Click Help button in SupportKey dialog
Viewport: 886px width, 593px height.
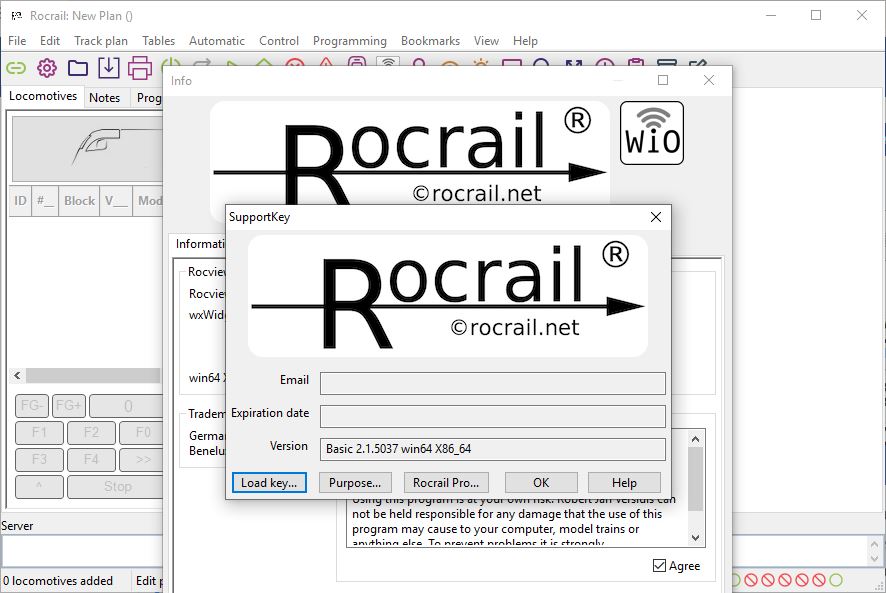(624, 483)
